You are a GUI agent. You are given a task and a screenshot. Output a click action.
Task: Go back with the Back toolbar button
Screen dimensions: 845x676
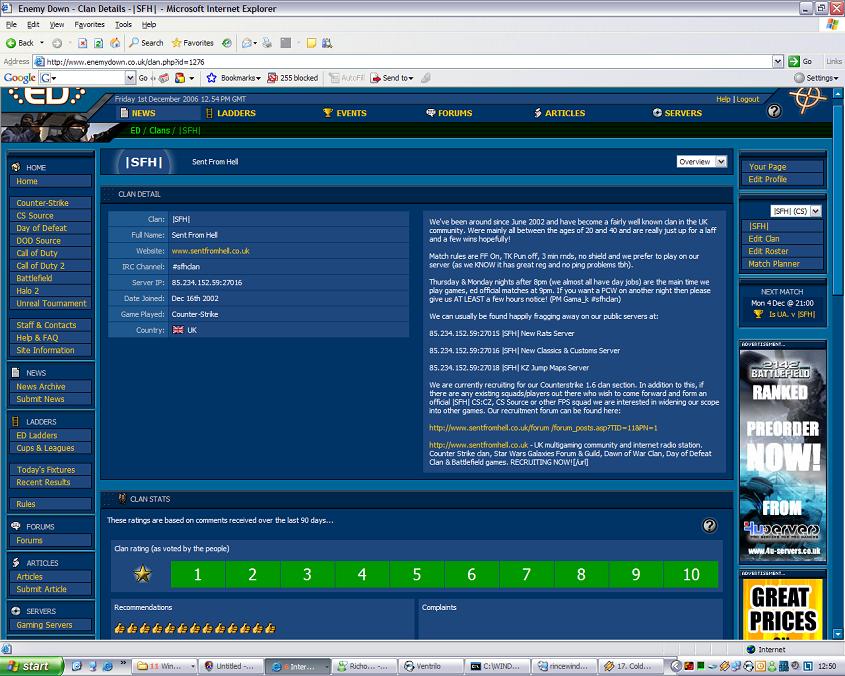tap(20, 43)
